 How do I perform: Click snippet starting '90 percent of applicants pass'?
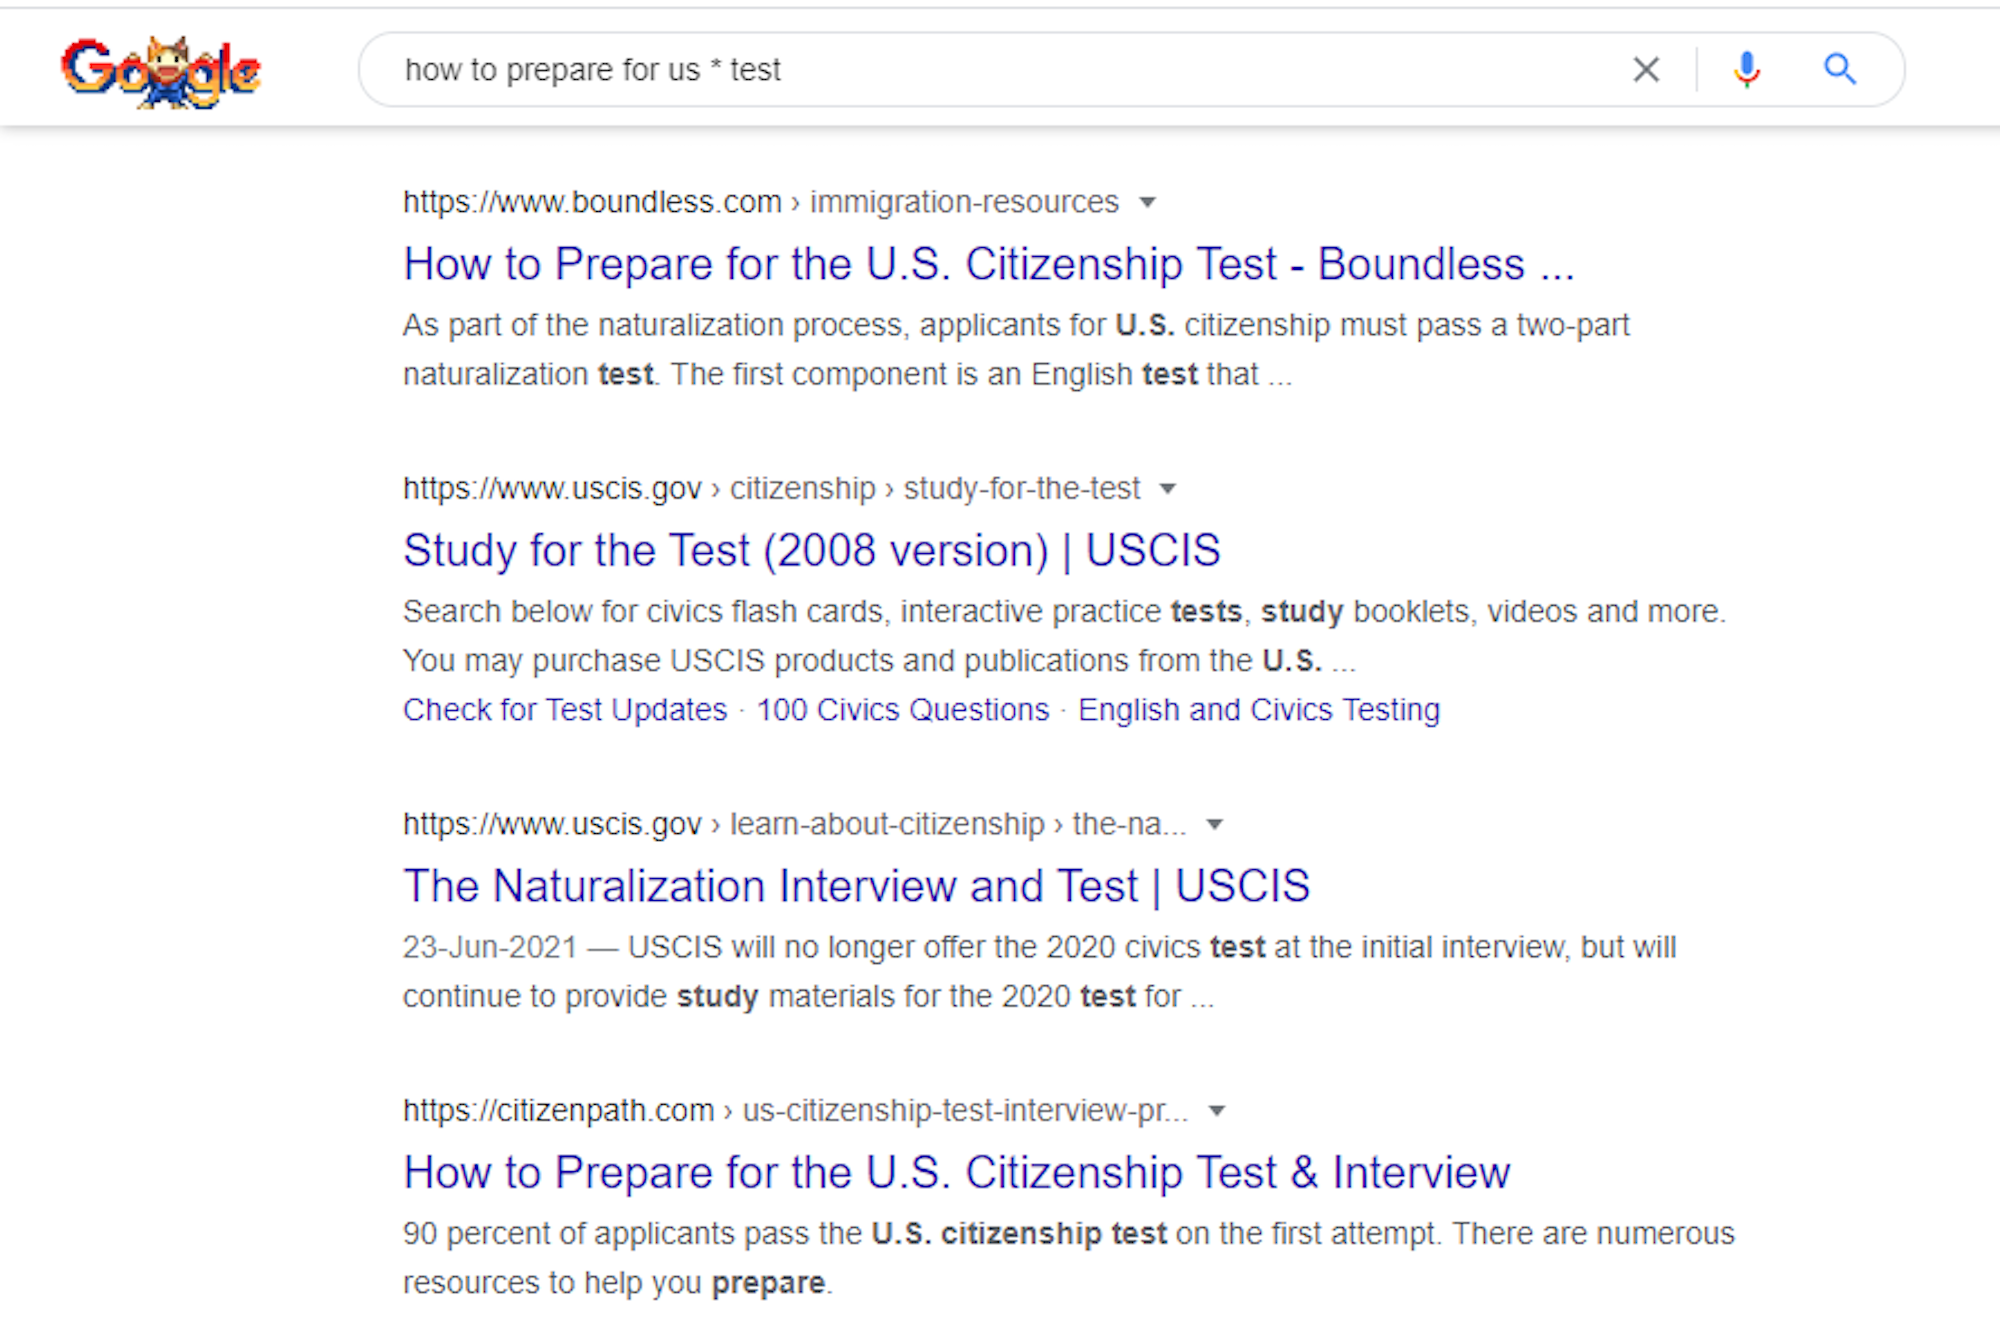(x=1069, y=1258)
